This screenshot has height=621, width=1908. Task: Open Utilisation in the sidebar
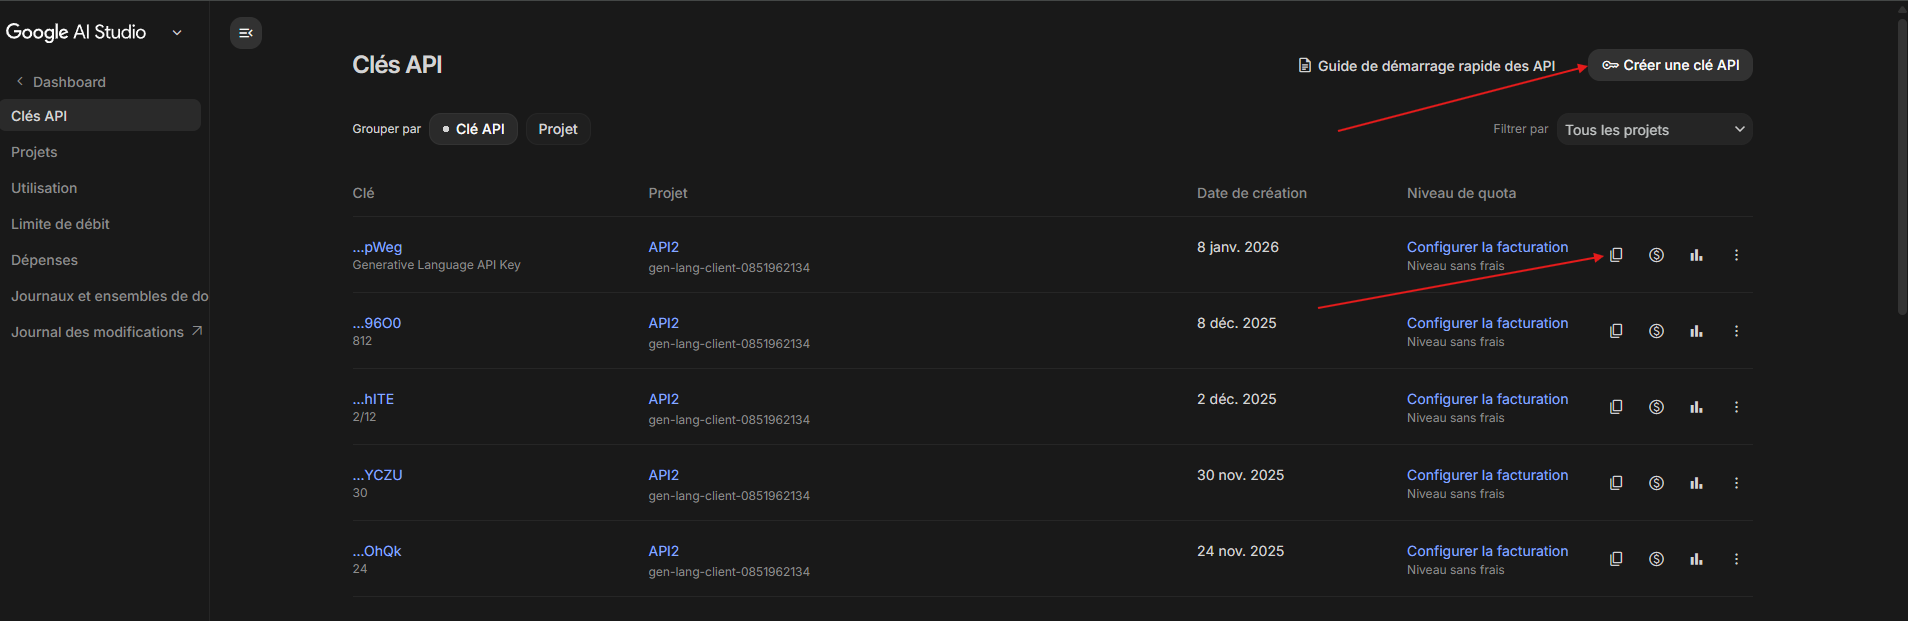[x=44, y=188]
